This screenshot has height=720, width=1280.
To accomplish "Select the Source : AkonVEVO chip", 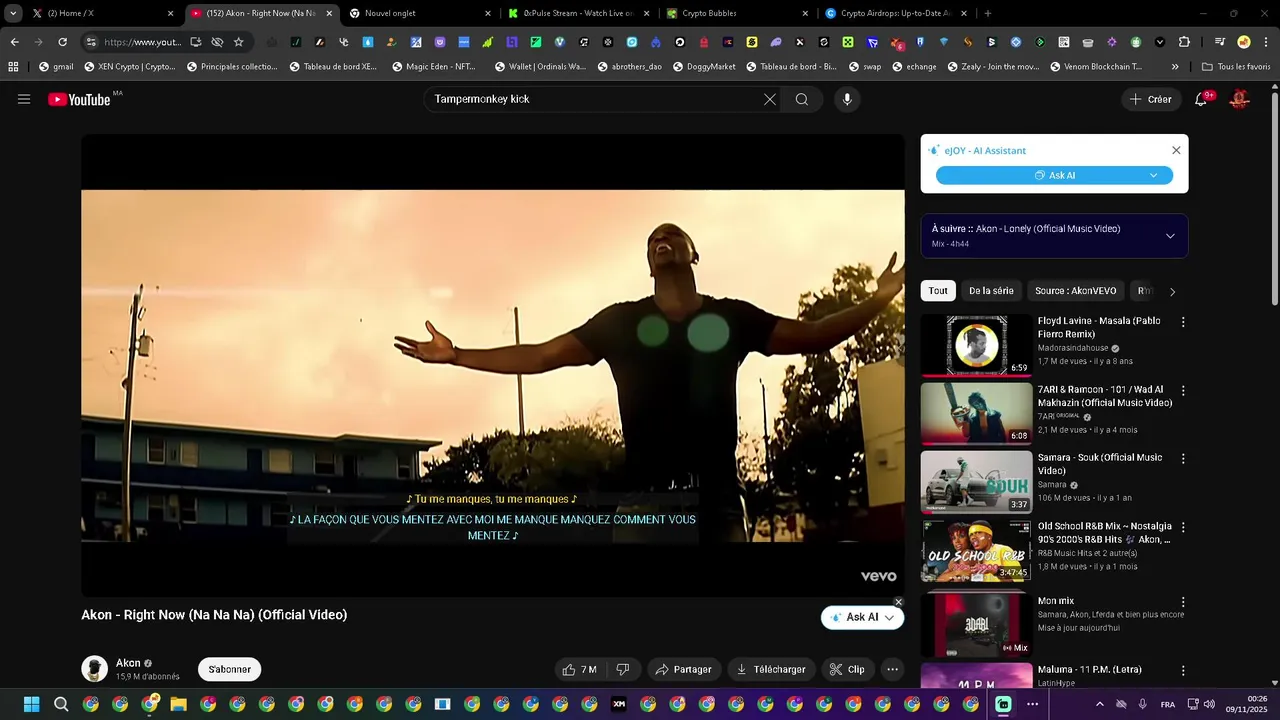I will (x=1076, y=291).
